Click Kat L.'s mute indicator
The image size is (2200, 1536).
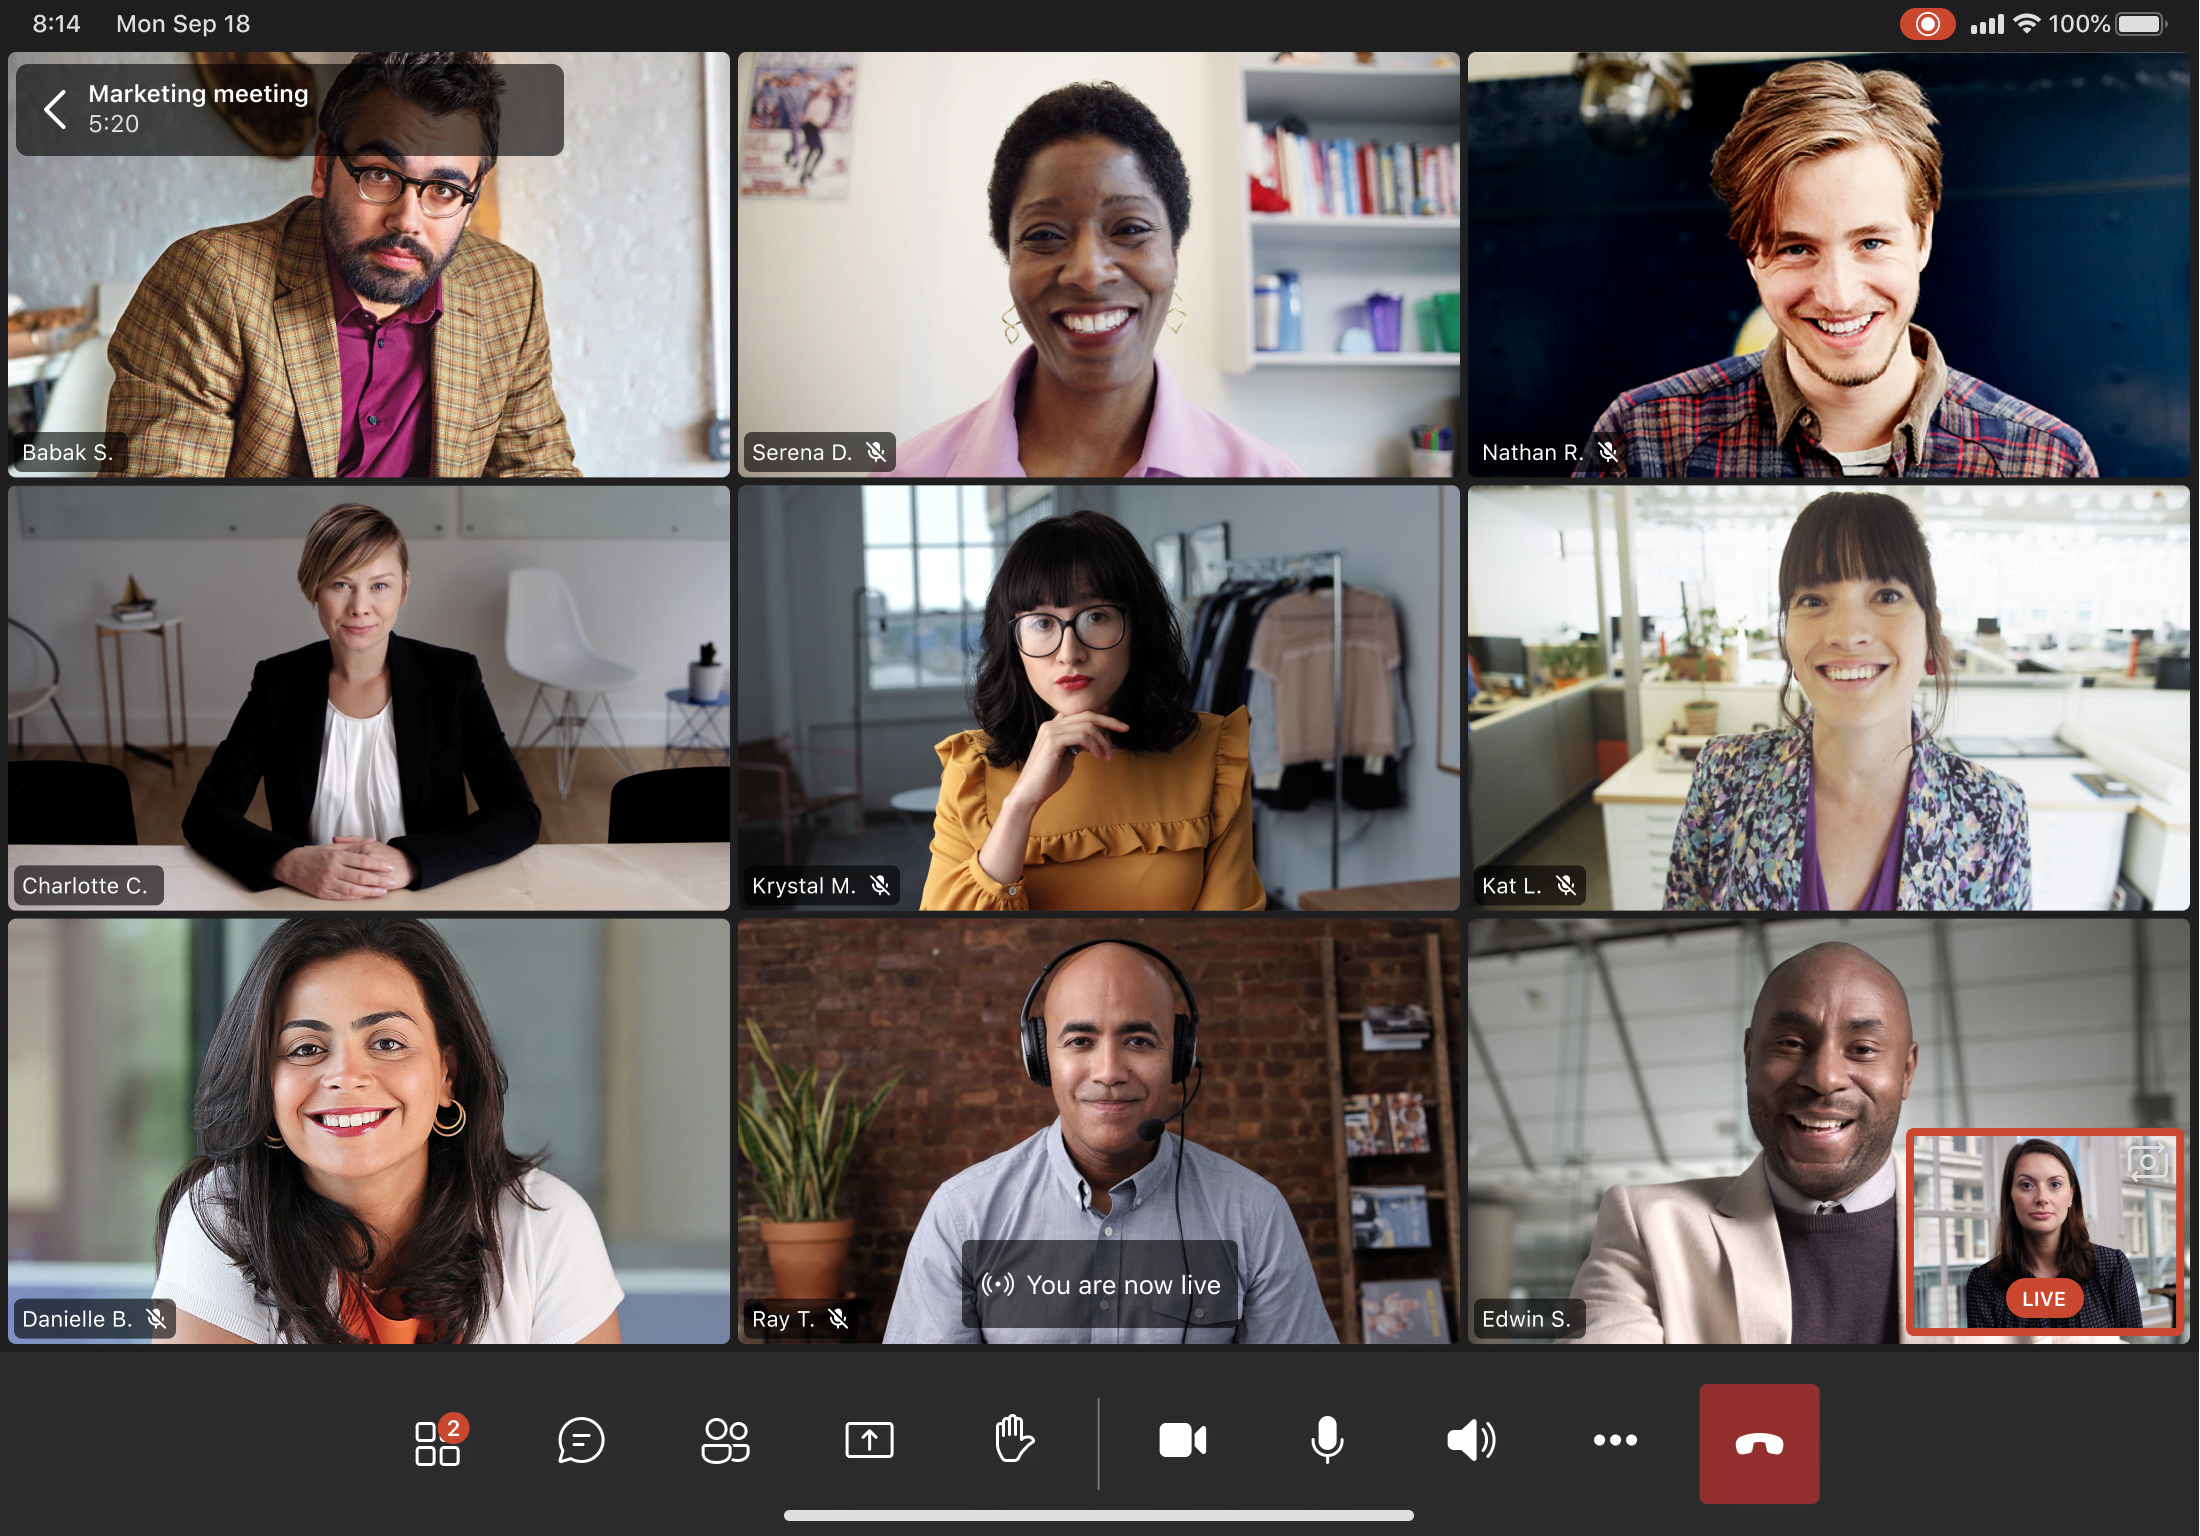(x=1567, y=884)
